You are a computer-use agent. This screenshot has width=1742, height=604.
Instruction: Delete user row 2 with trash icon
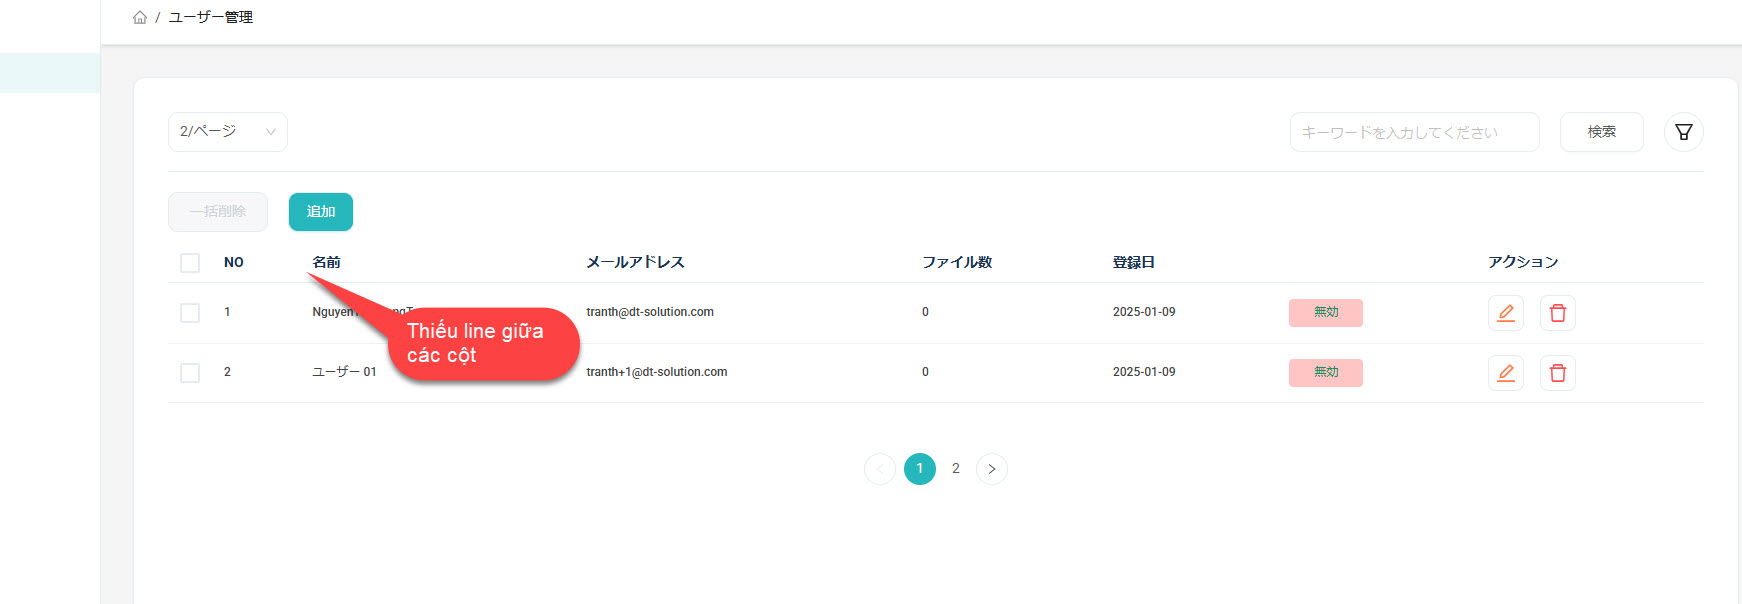click(1557, 373)
